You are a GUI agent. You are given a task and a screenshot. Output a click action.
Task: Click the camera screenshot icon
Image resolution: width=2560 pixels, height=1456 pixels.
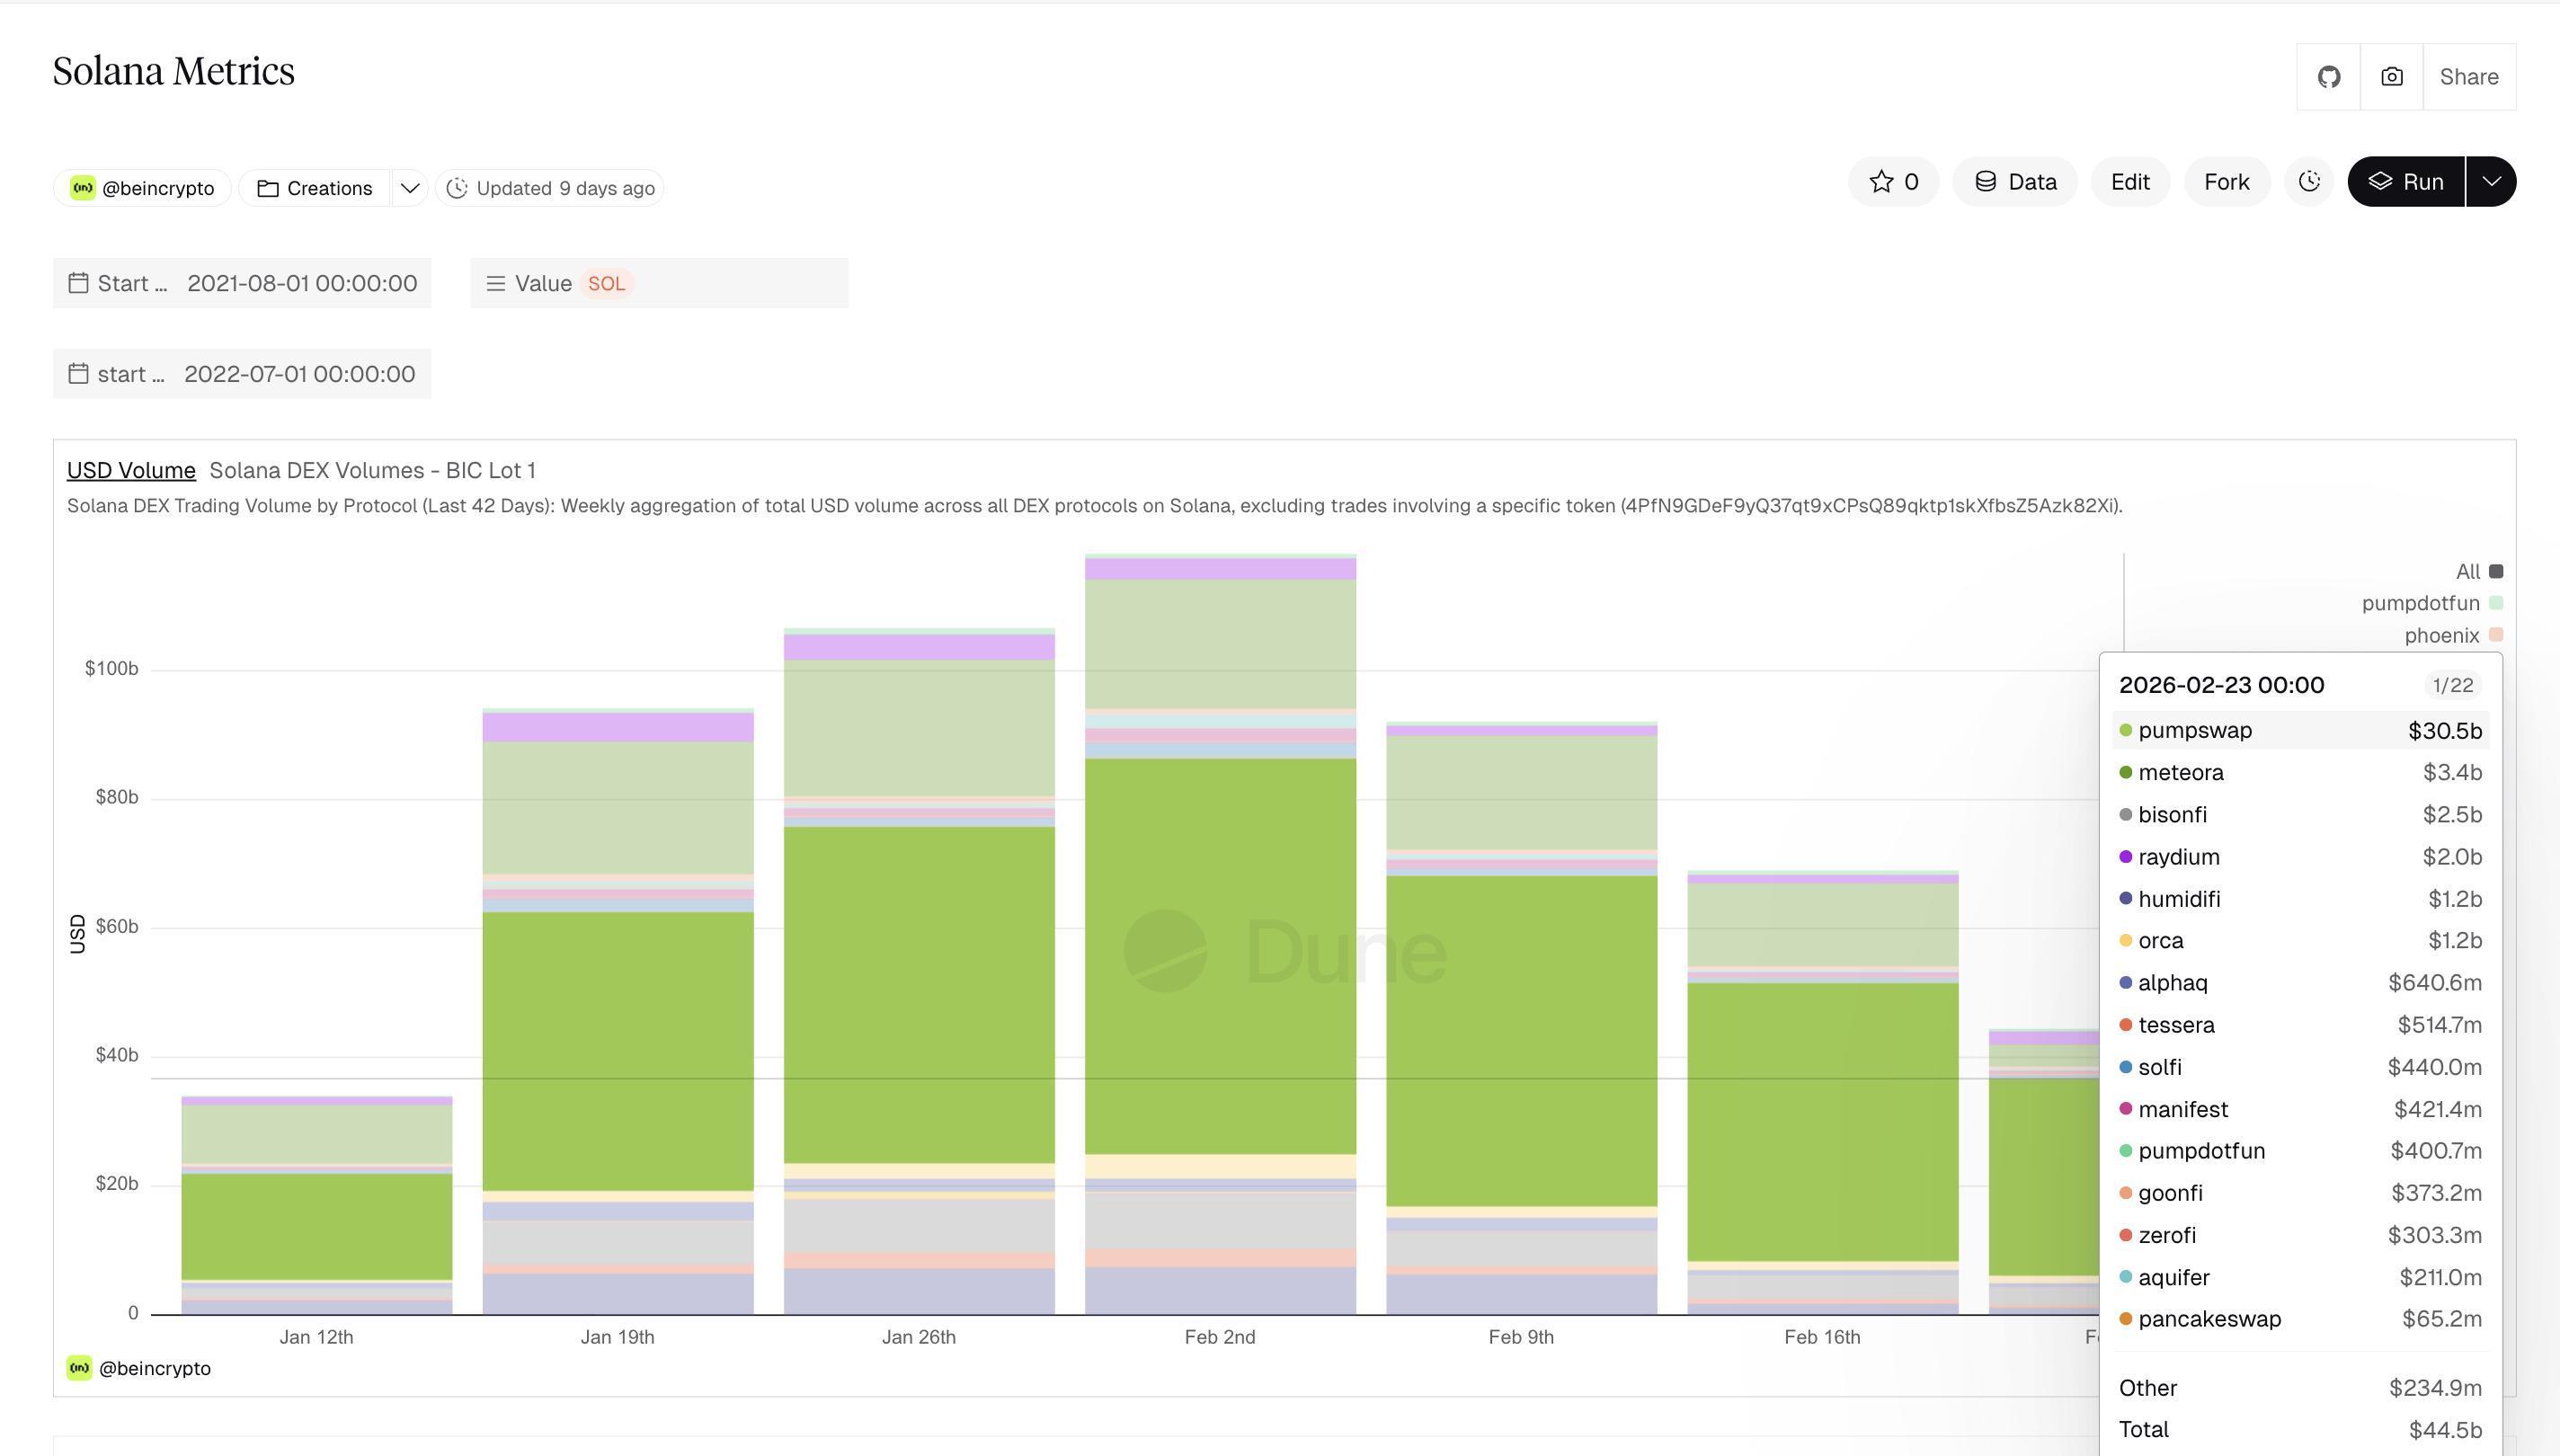tap(2391, 77)
